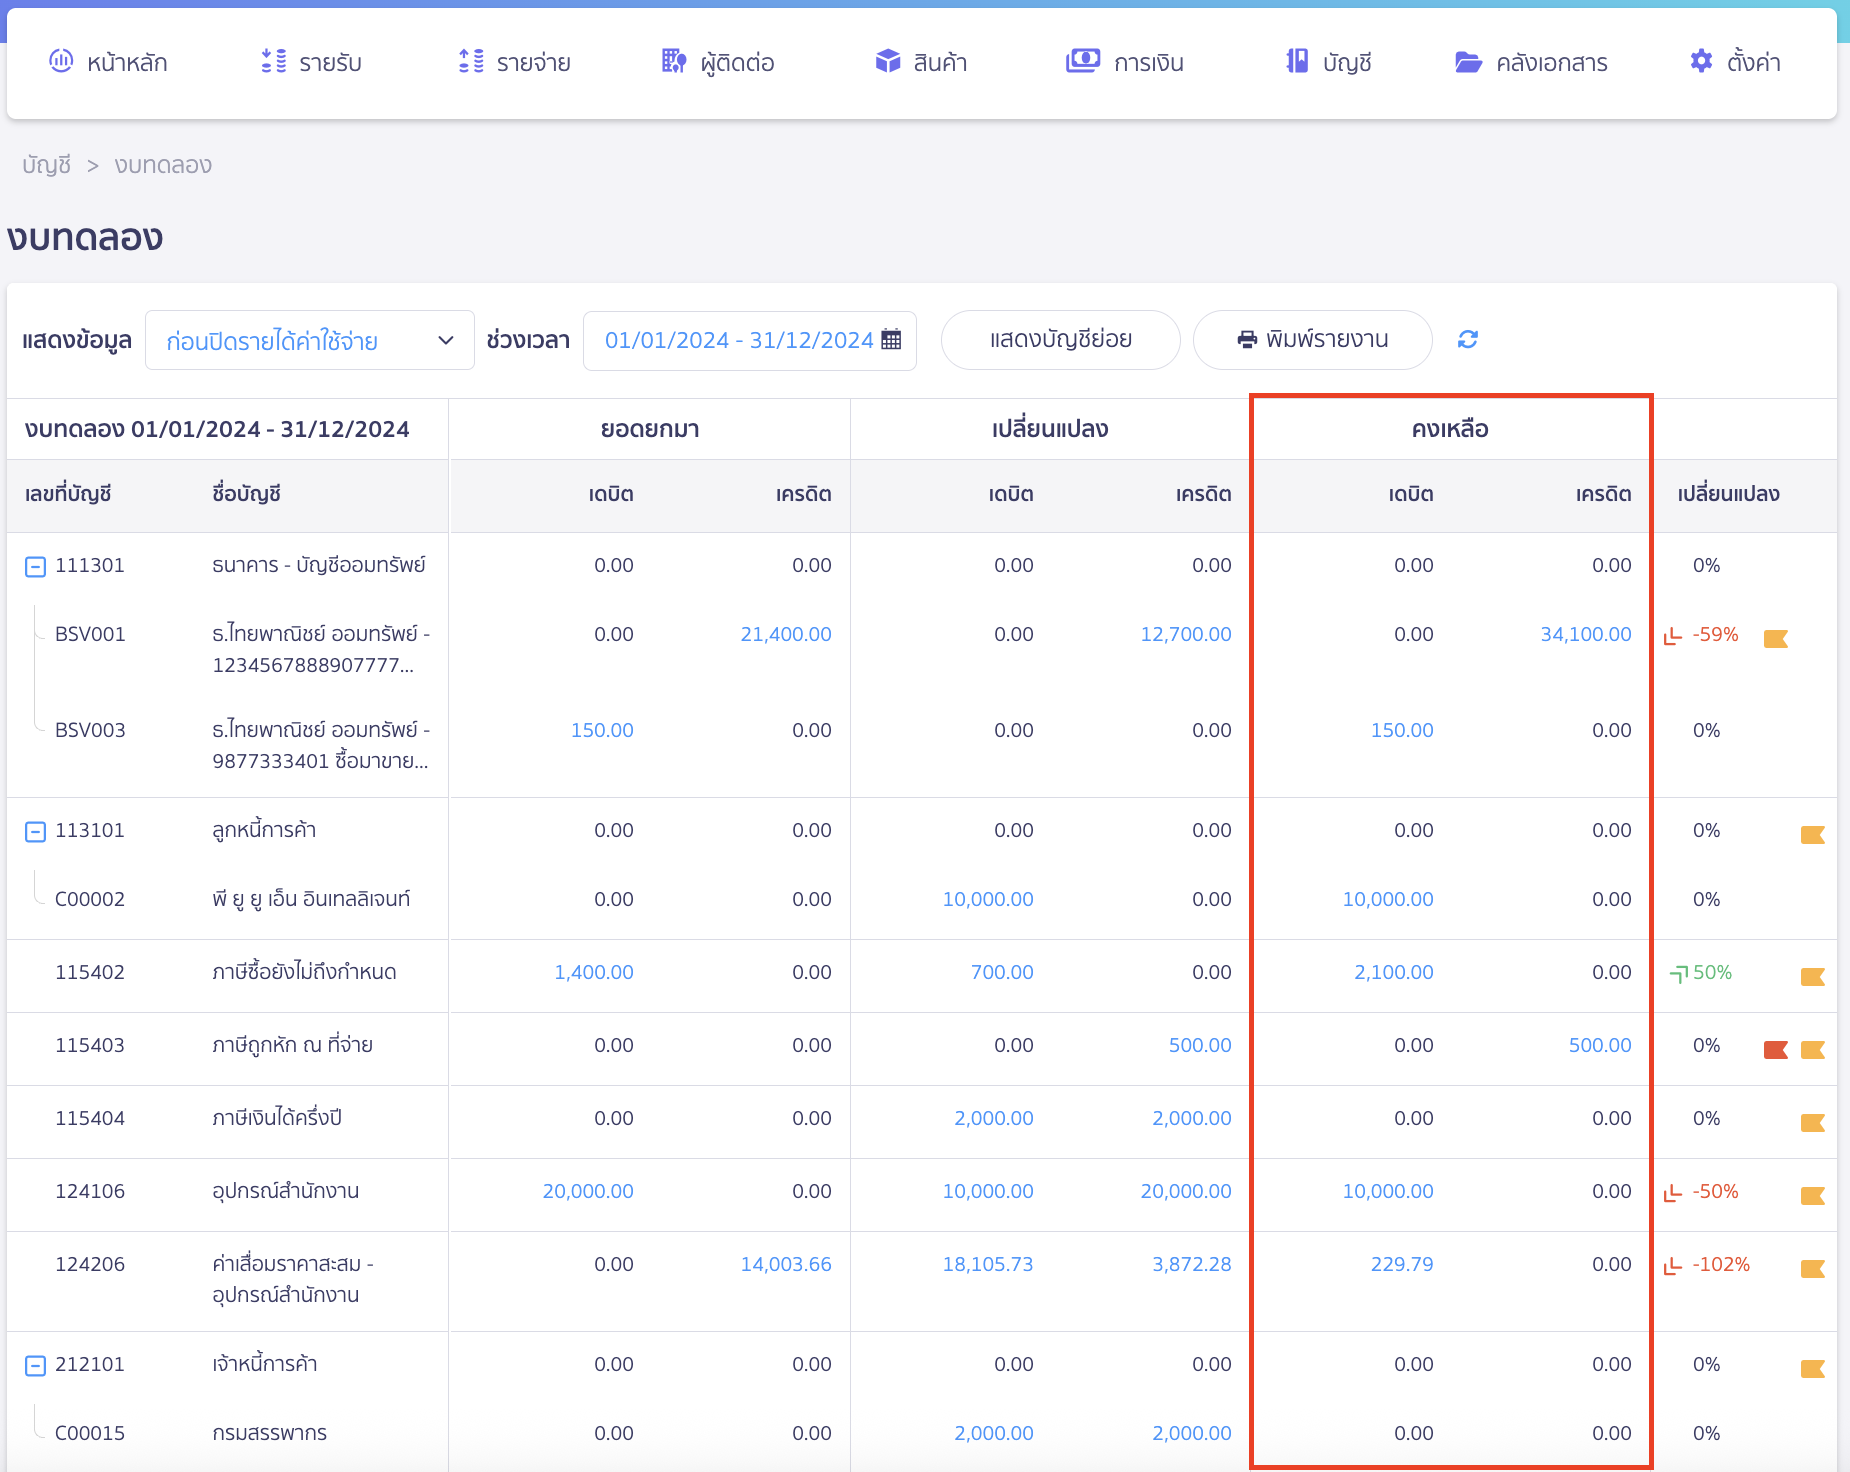Collapse account 212101 sub-accounts

click(x=35, y=1366)
